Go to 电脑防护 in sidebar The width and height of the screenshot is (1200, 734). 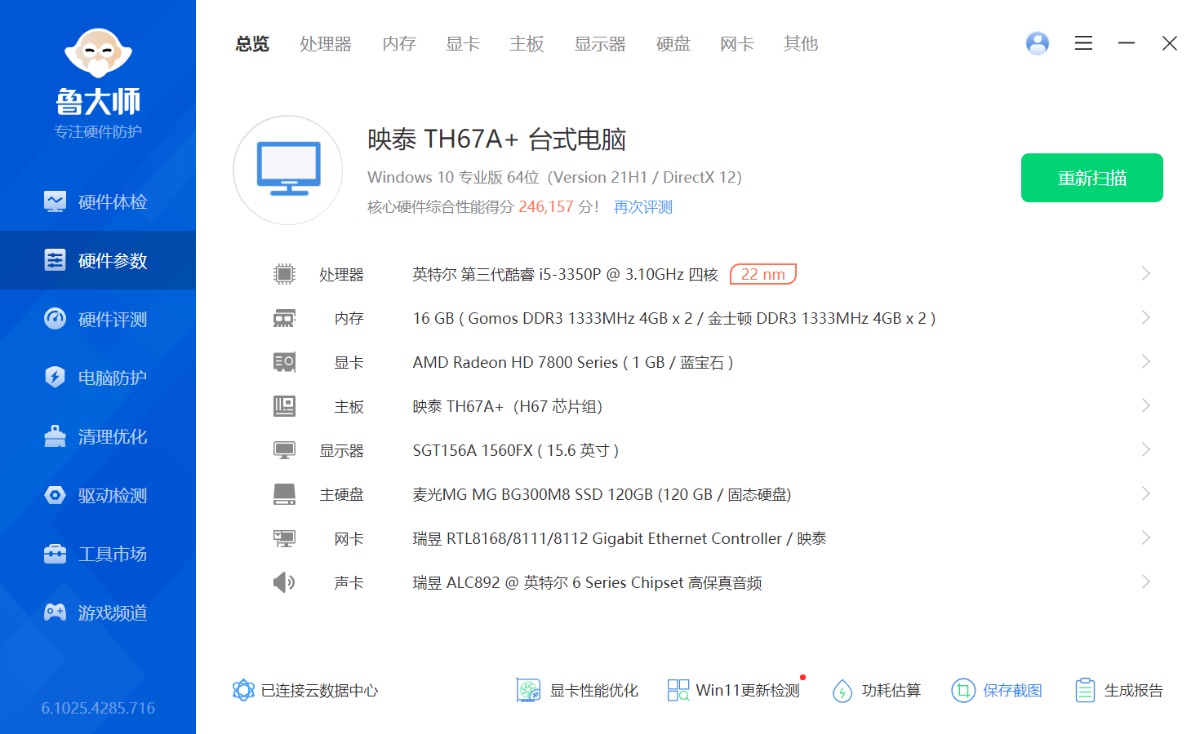pos(98,378)
